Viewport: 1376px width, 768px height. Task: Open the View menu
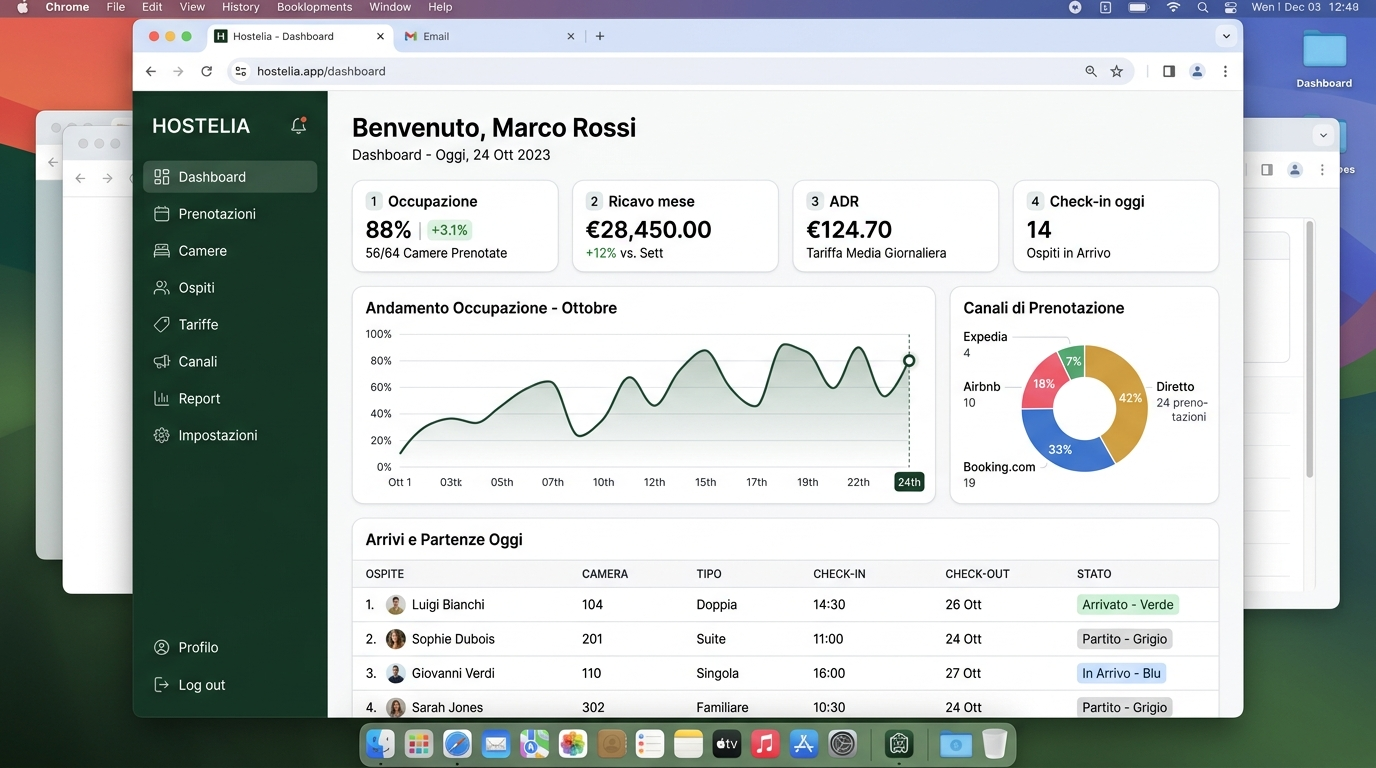click(x=192, y=7)
